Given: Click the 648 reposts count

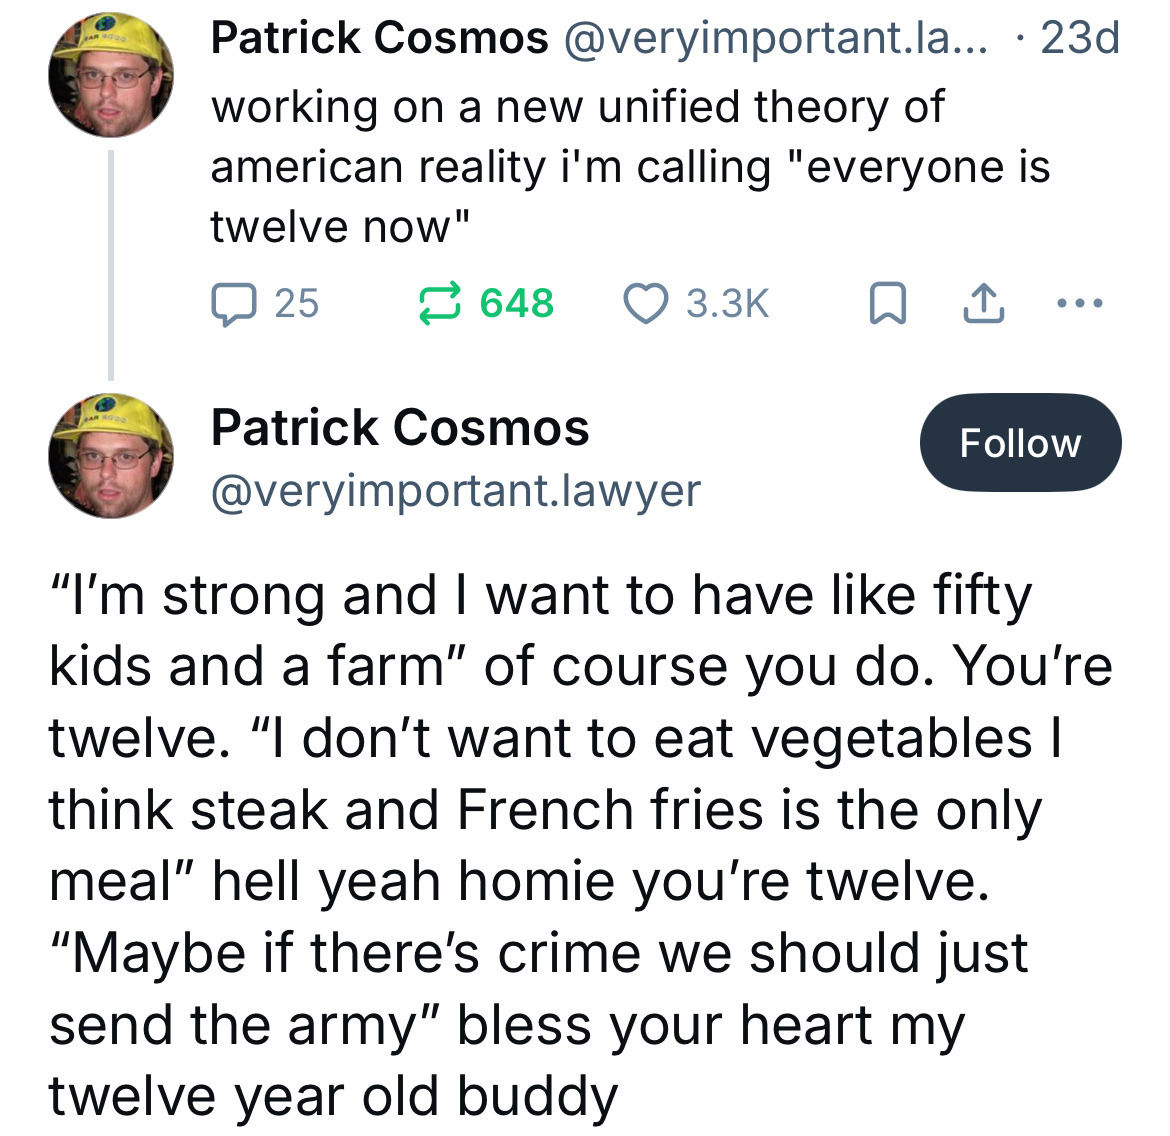Looking at the screenshot, I should pyautogui.click(x=516, y=304).
